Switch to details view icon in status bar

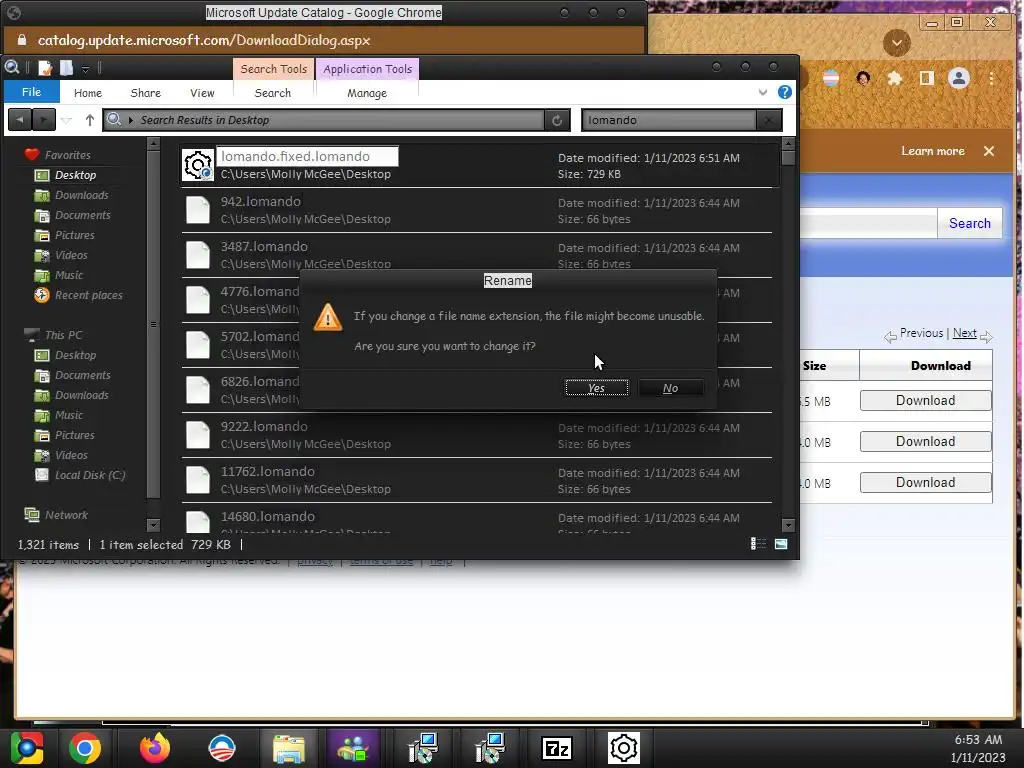758,544
